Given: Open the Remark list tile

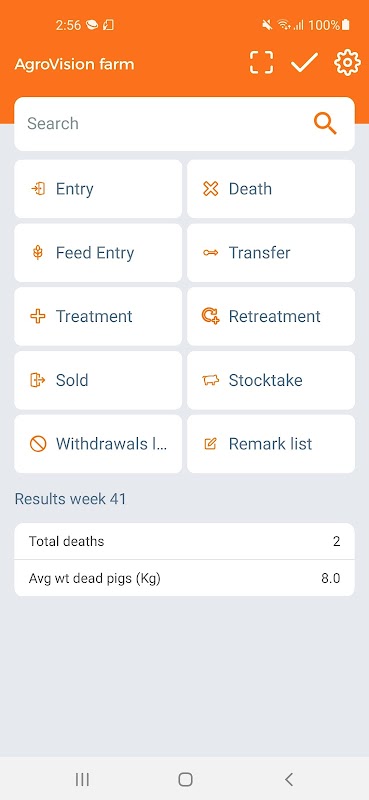Looking at the screenshot, I should [x=271, y=444].
